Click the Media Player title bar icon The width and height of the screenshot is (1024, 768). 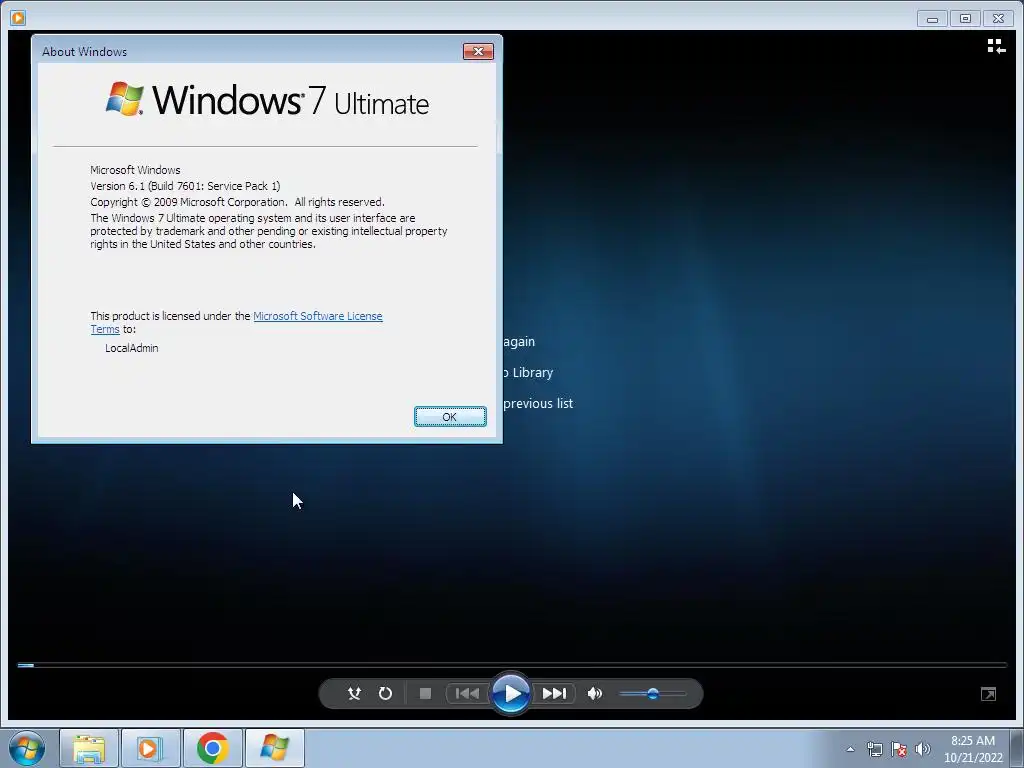(18, 18)
